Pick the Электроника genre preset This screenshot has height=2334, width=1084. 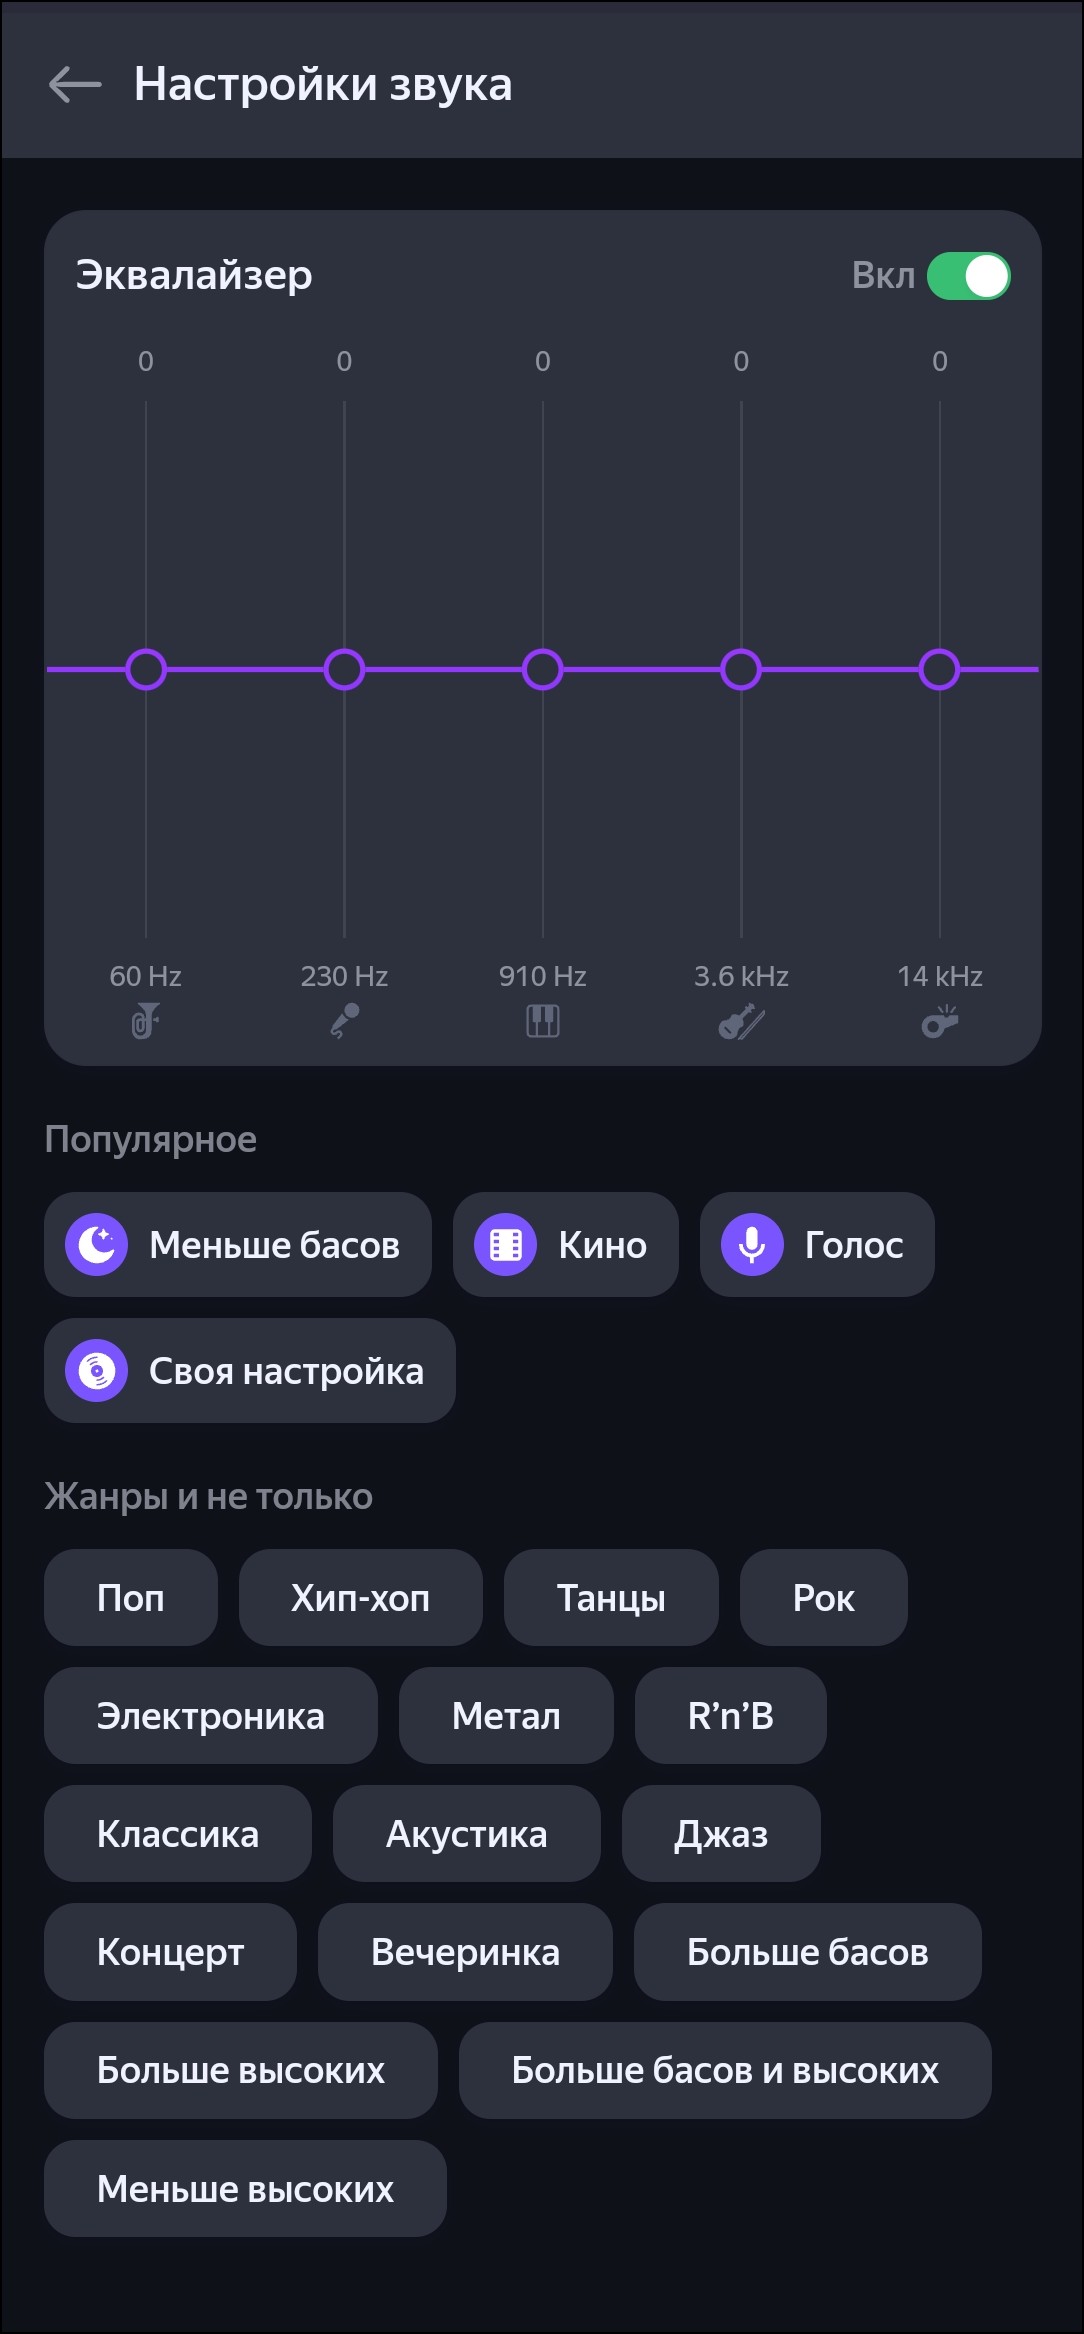[211, 1715]
